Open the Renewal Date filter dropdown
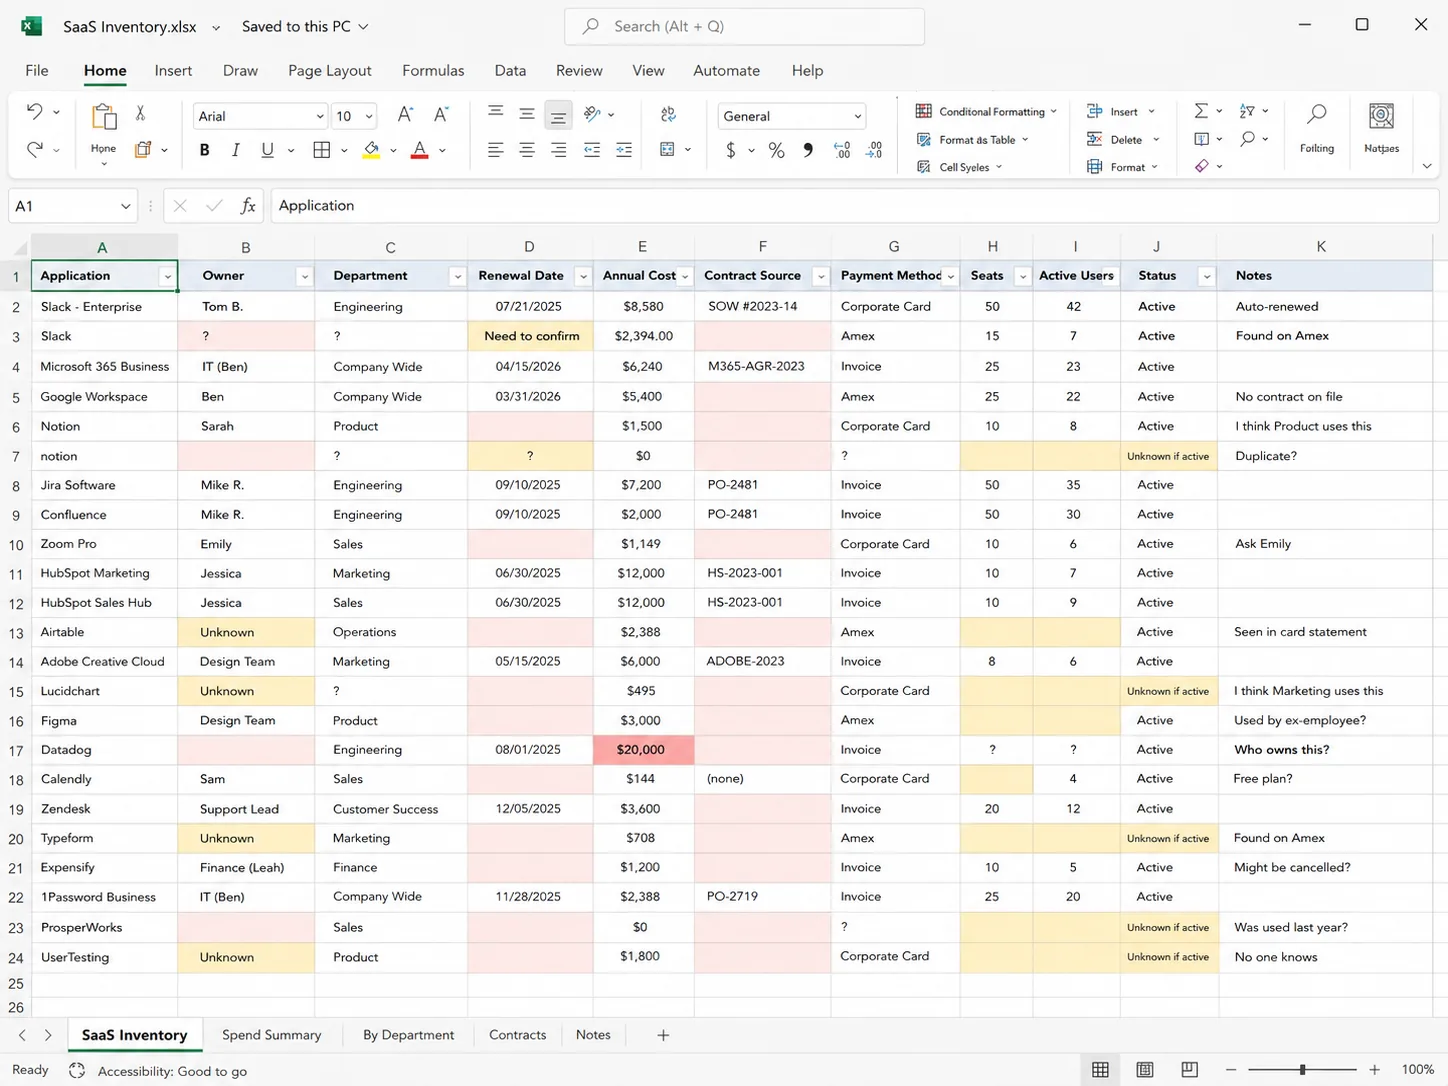1448x1086 pixels. pos(583,277)
